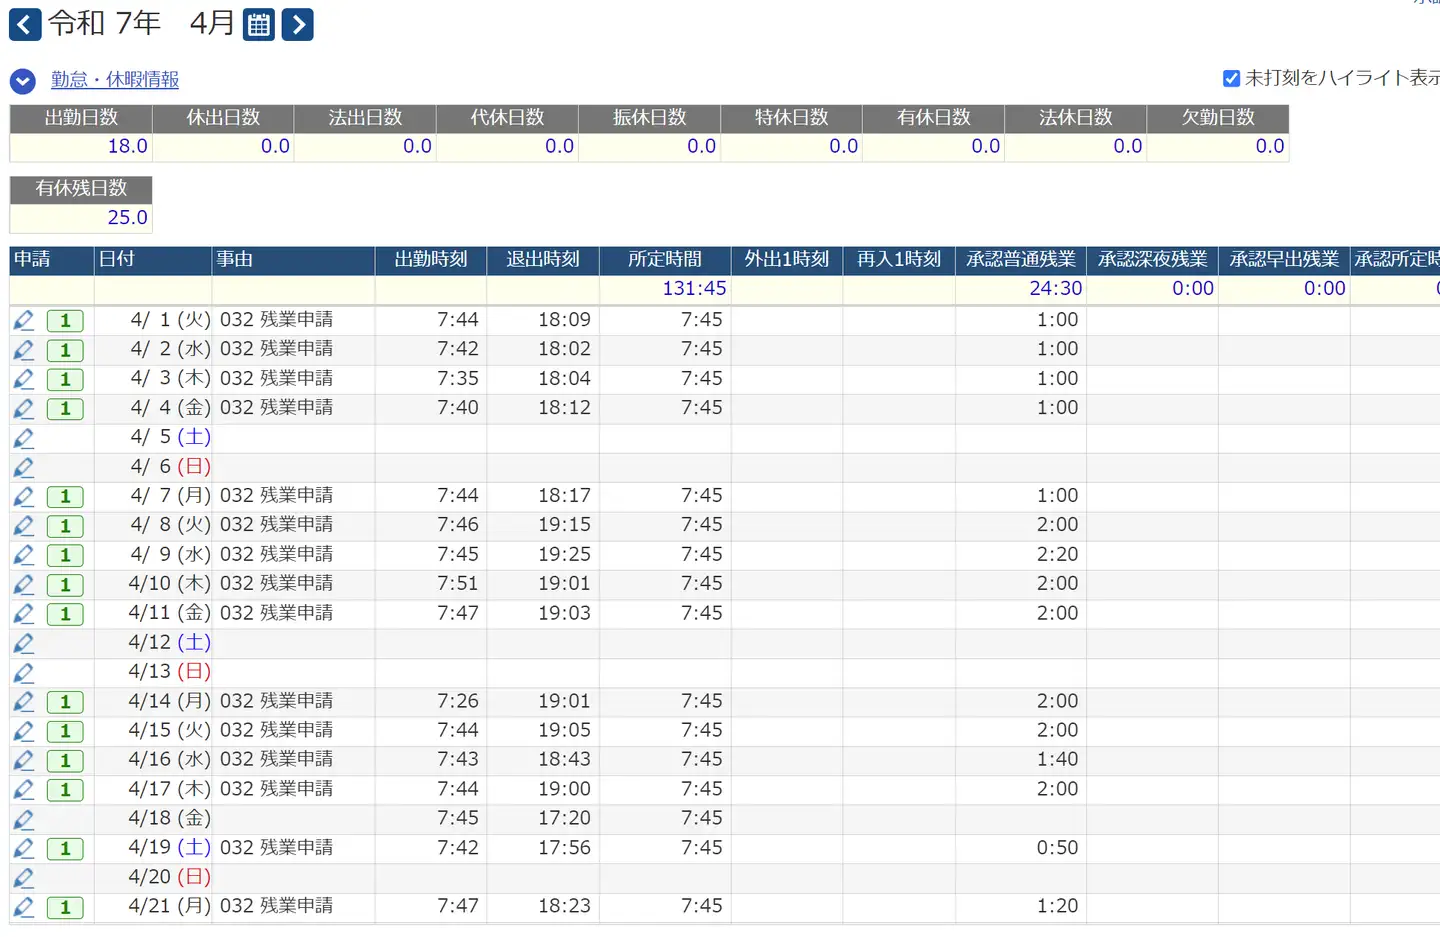This screenshot has width=1440, height=937.
Task: Click the edit pencil for 4/5 (土)
Action: point(24,438)
